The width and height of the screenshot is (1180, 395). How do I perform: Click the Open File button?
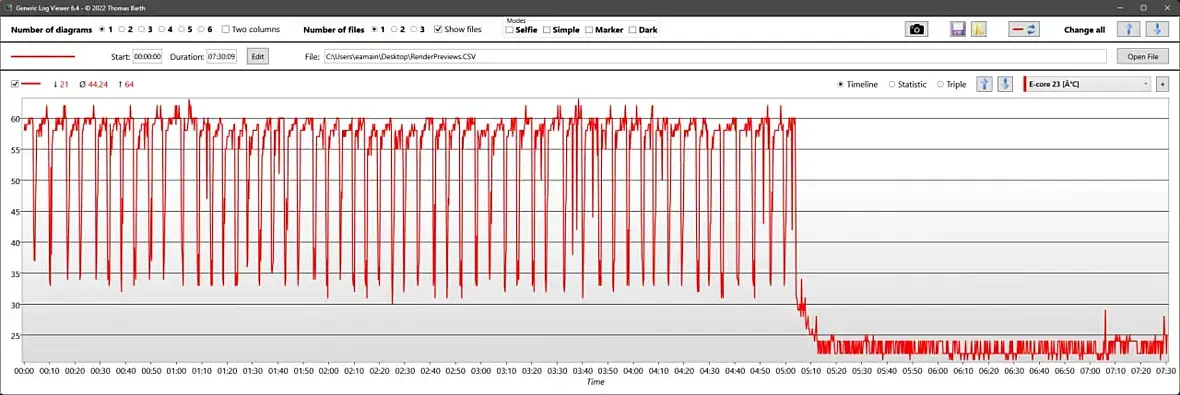pyautogui.click(x=1142, y=56)
